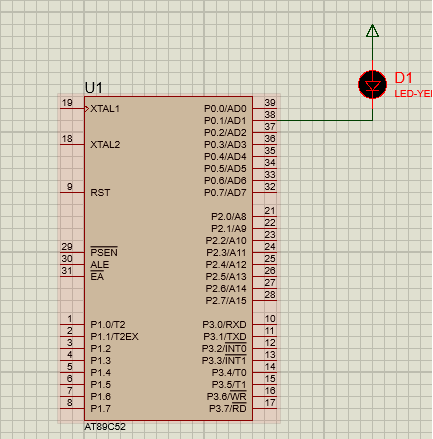433x439 pixels.
Task: Click the P0.0/AD0 pin label
Action: coord(225,109)
